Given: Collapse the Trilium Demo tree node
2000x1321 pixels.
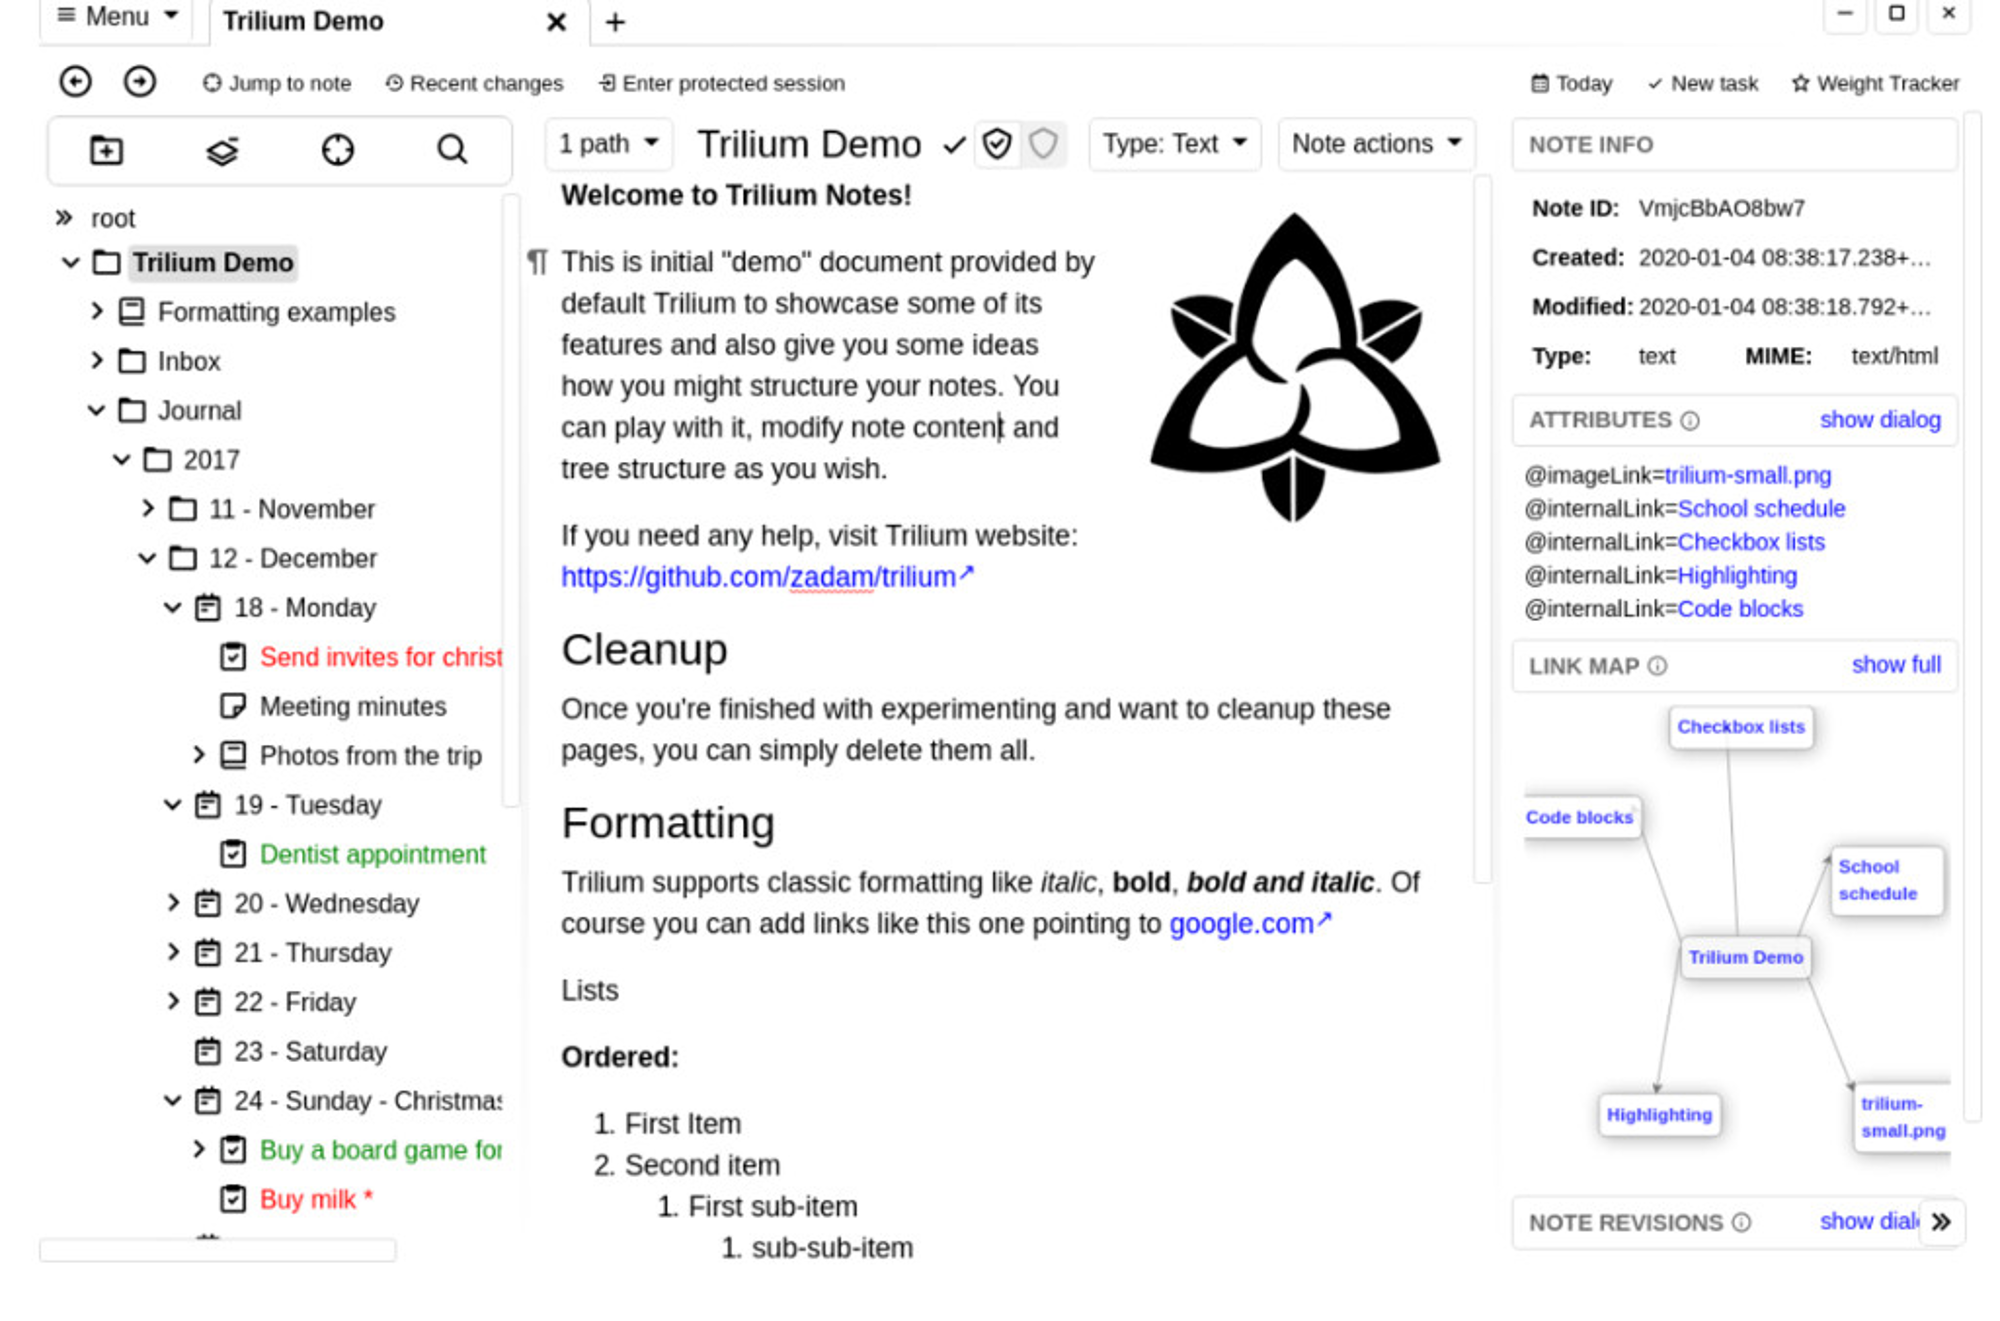Looking at the screenshot, I should [x=70, y=263].
